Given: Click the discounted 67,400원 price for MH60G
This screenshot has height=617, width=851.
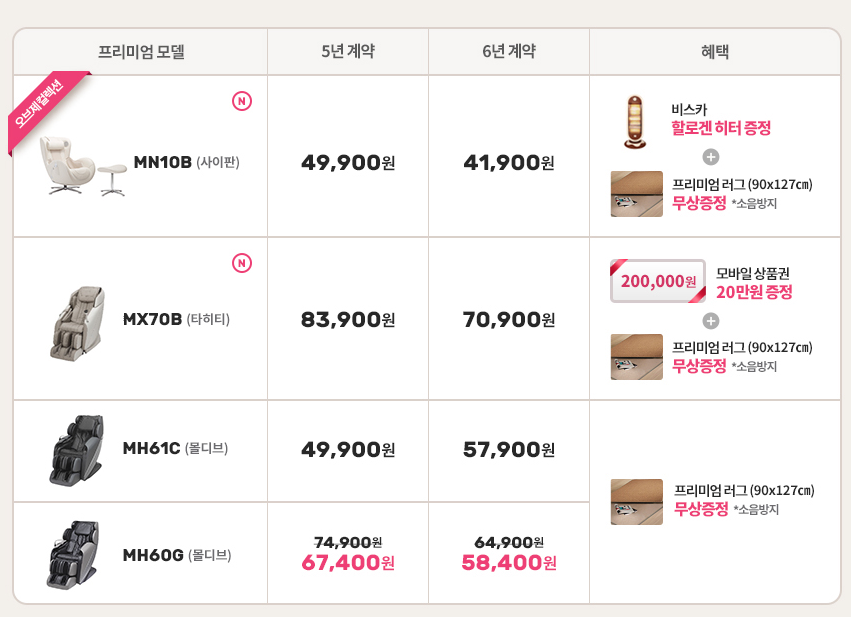Looking at the screenshot, I should (348, 563).
